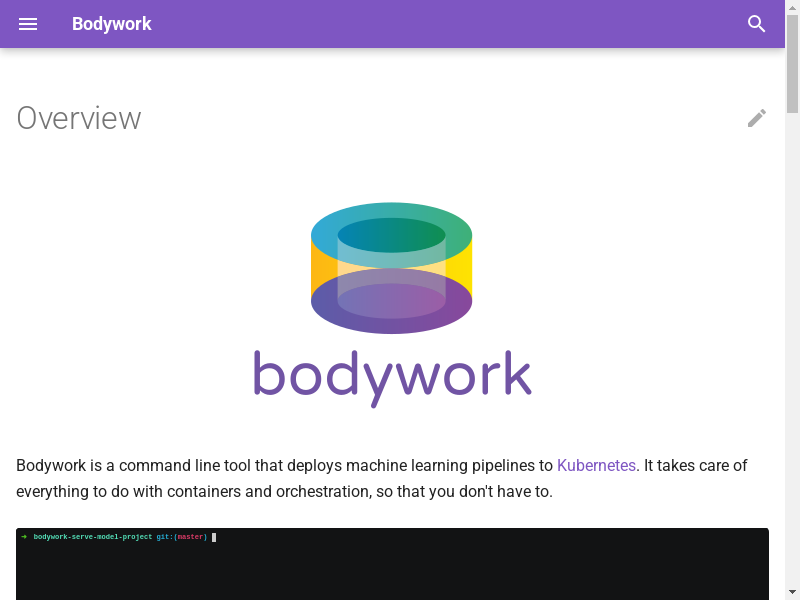Click the Overview page heading
Viewport: 800px width, 600px height.
(x=79, y=118)
